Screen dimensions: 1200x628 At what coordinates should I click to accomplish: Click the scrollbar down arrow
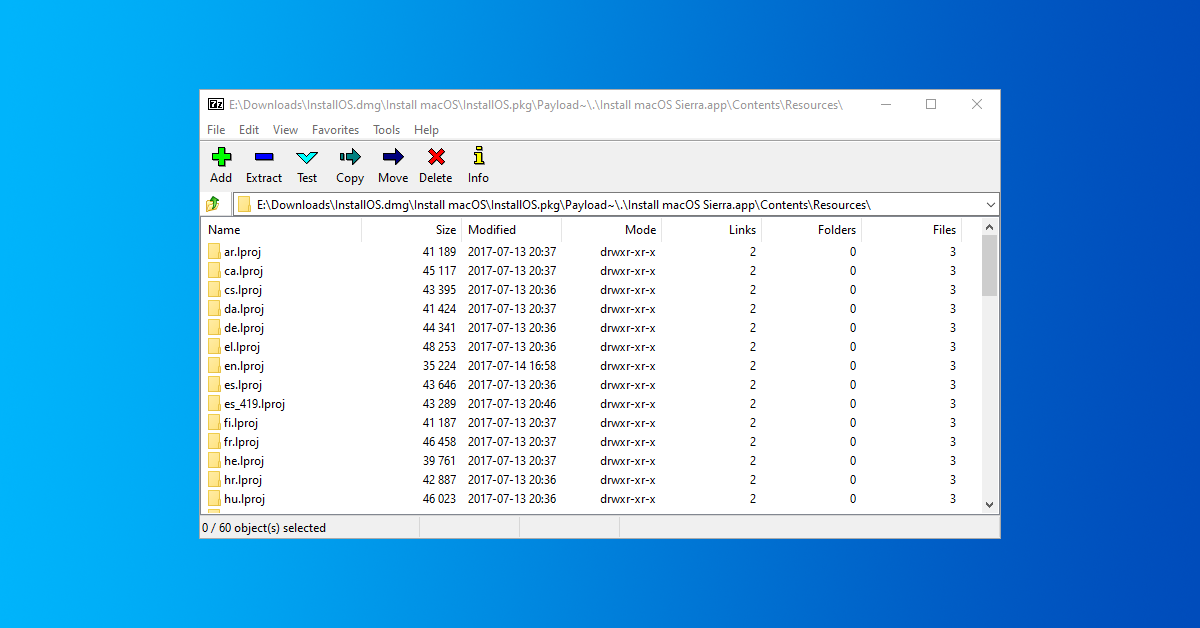pos(989,505)
